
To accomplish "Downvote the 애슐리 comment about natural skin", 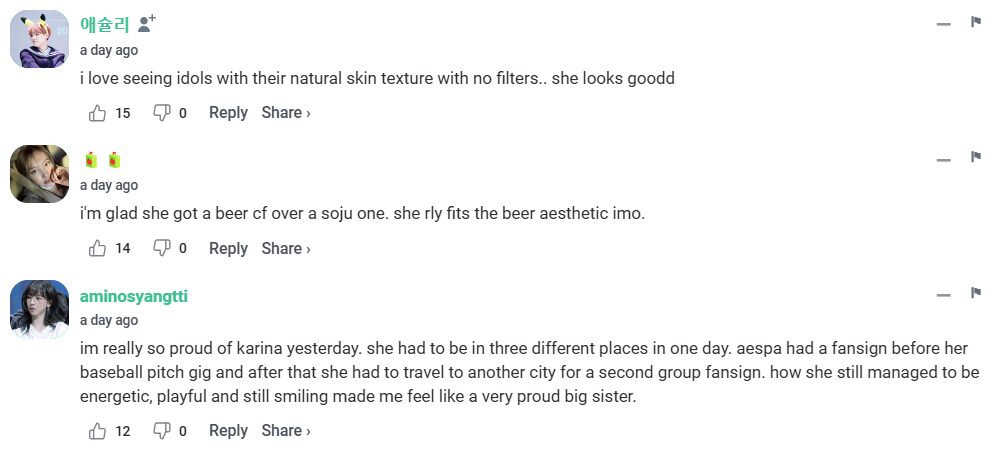I will coord(161,113).
